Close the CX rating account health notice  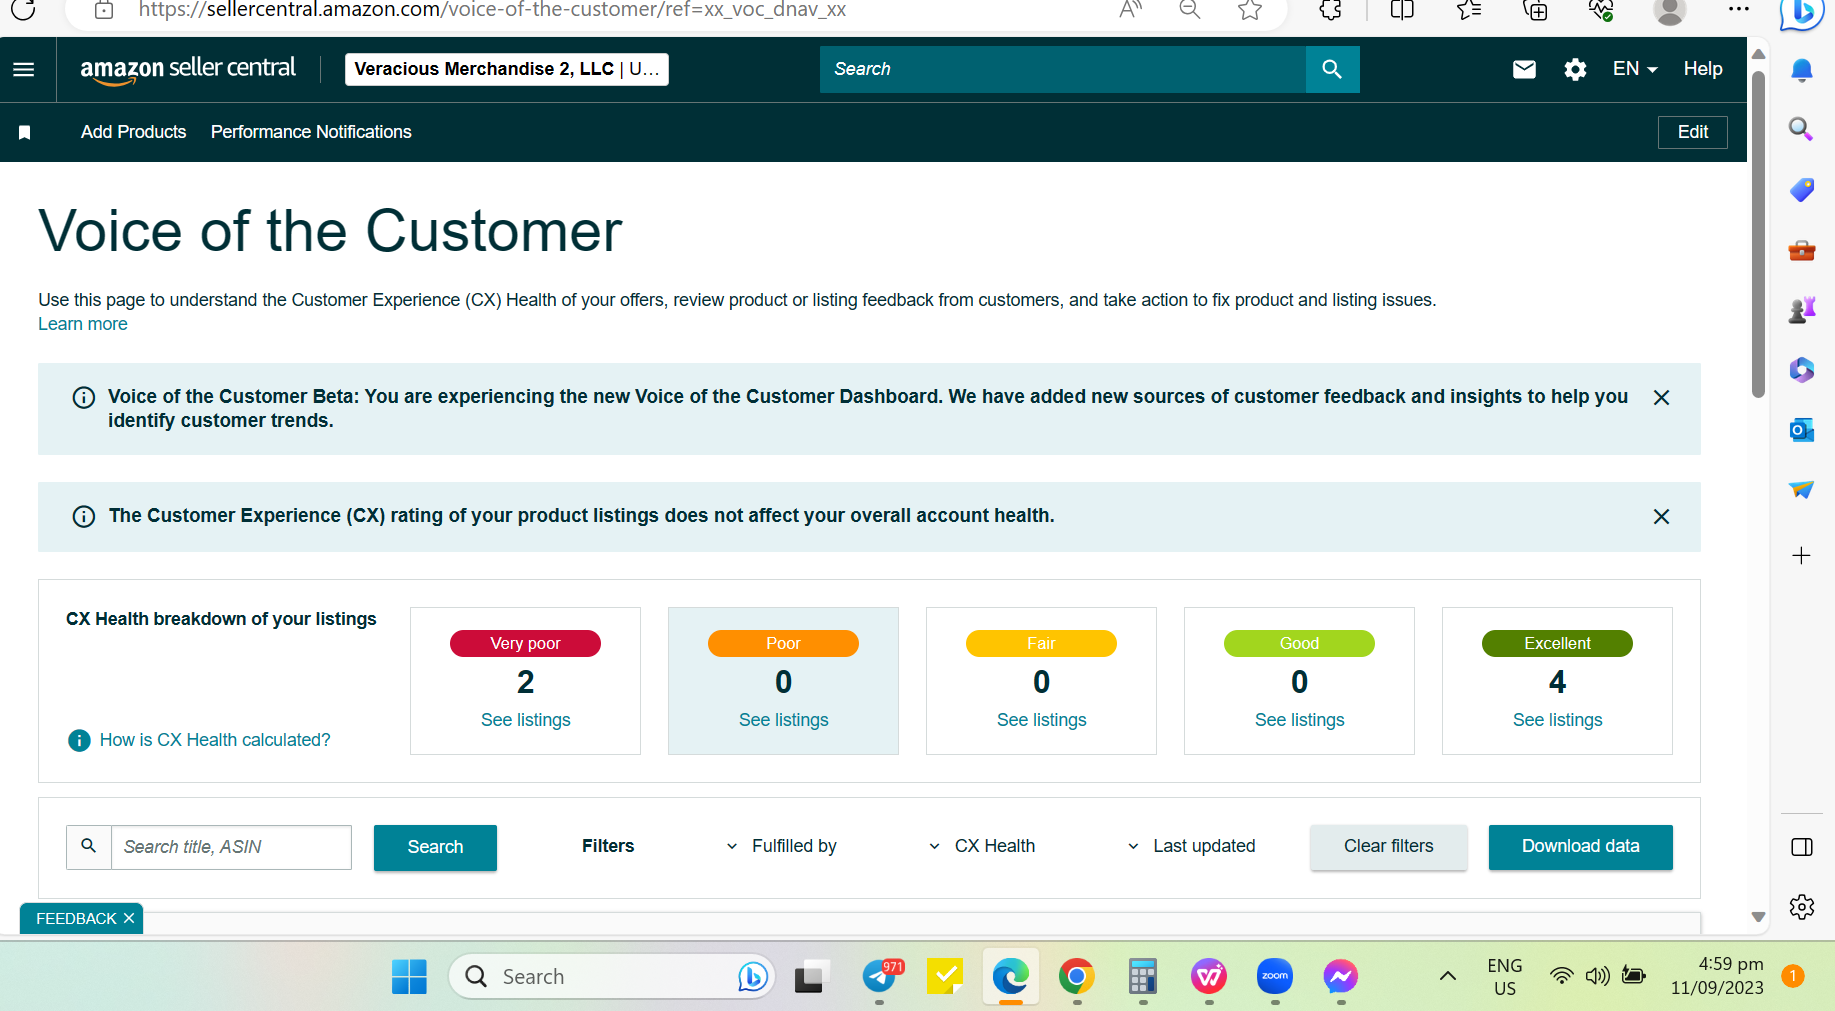coord(1661,516)
